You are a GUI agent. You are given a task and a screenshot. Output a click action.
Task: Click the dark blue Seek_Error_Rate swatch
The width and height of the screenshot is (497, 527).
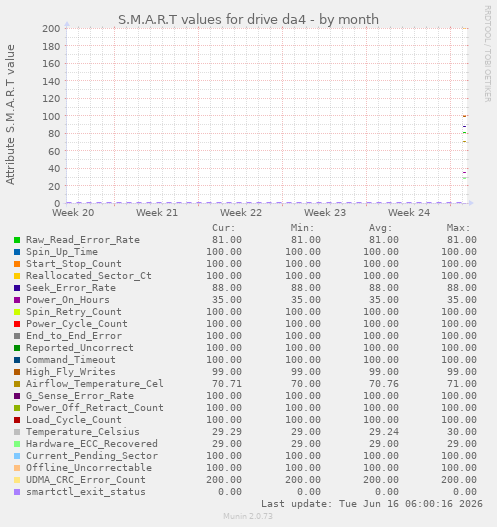pos(17,288)
